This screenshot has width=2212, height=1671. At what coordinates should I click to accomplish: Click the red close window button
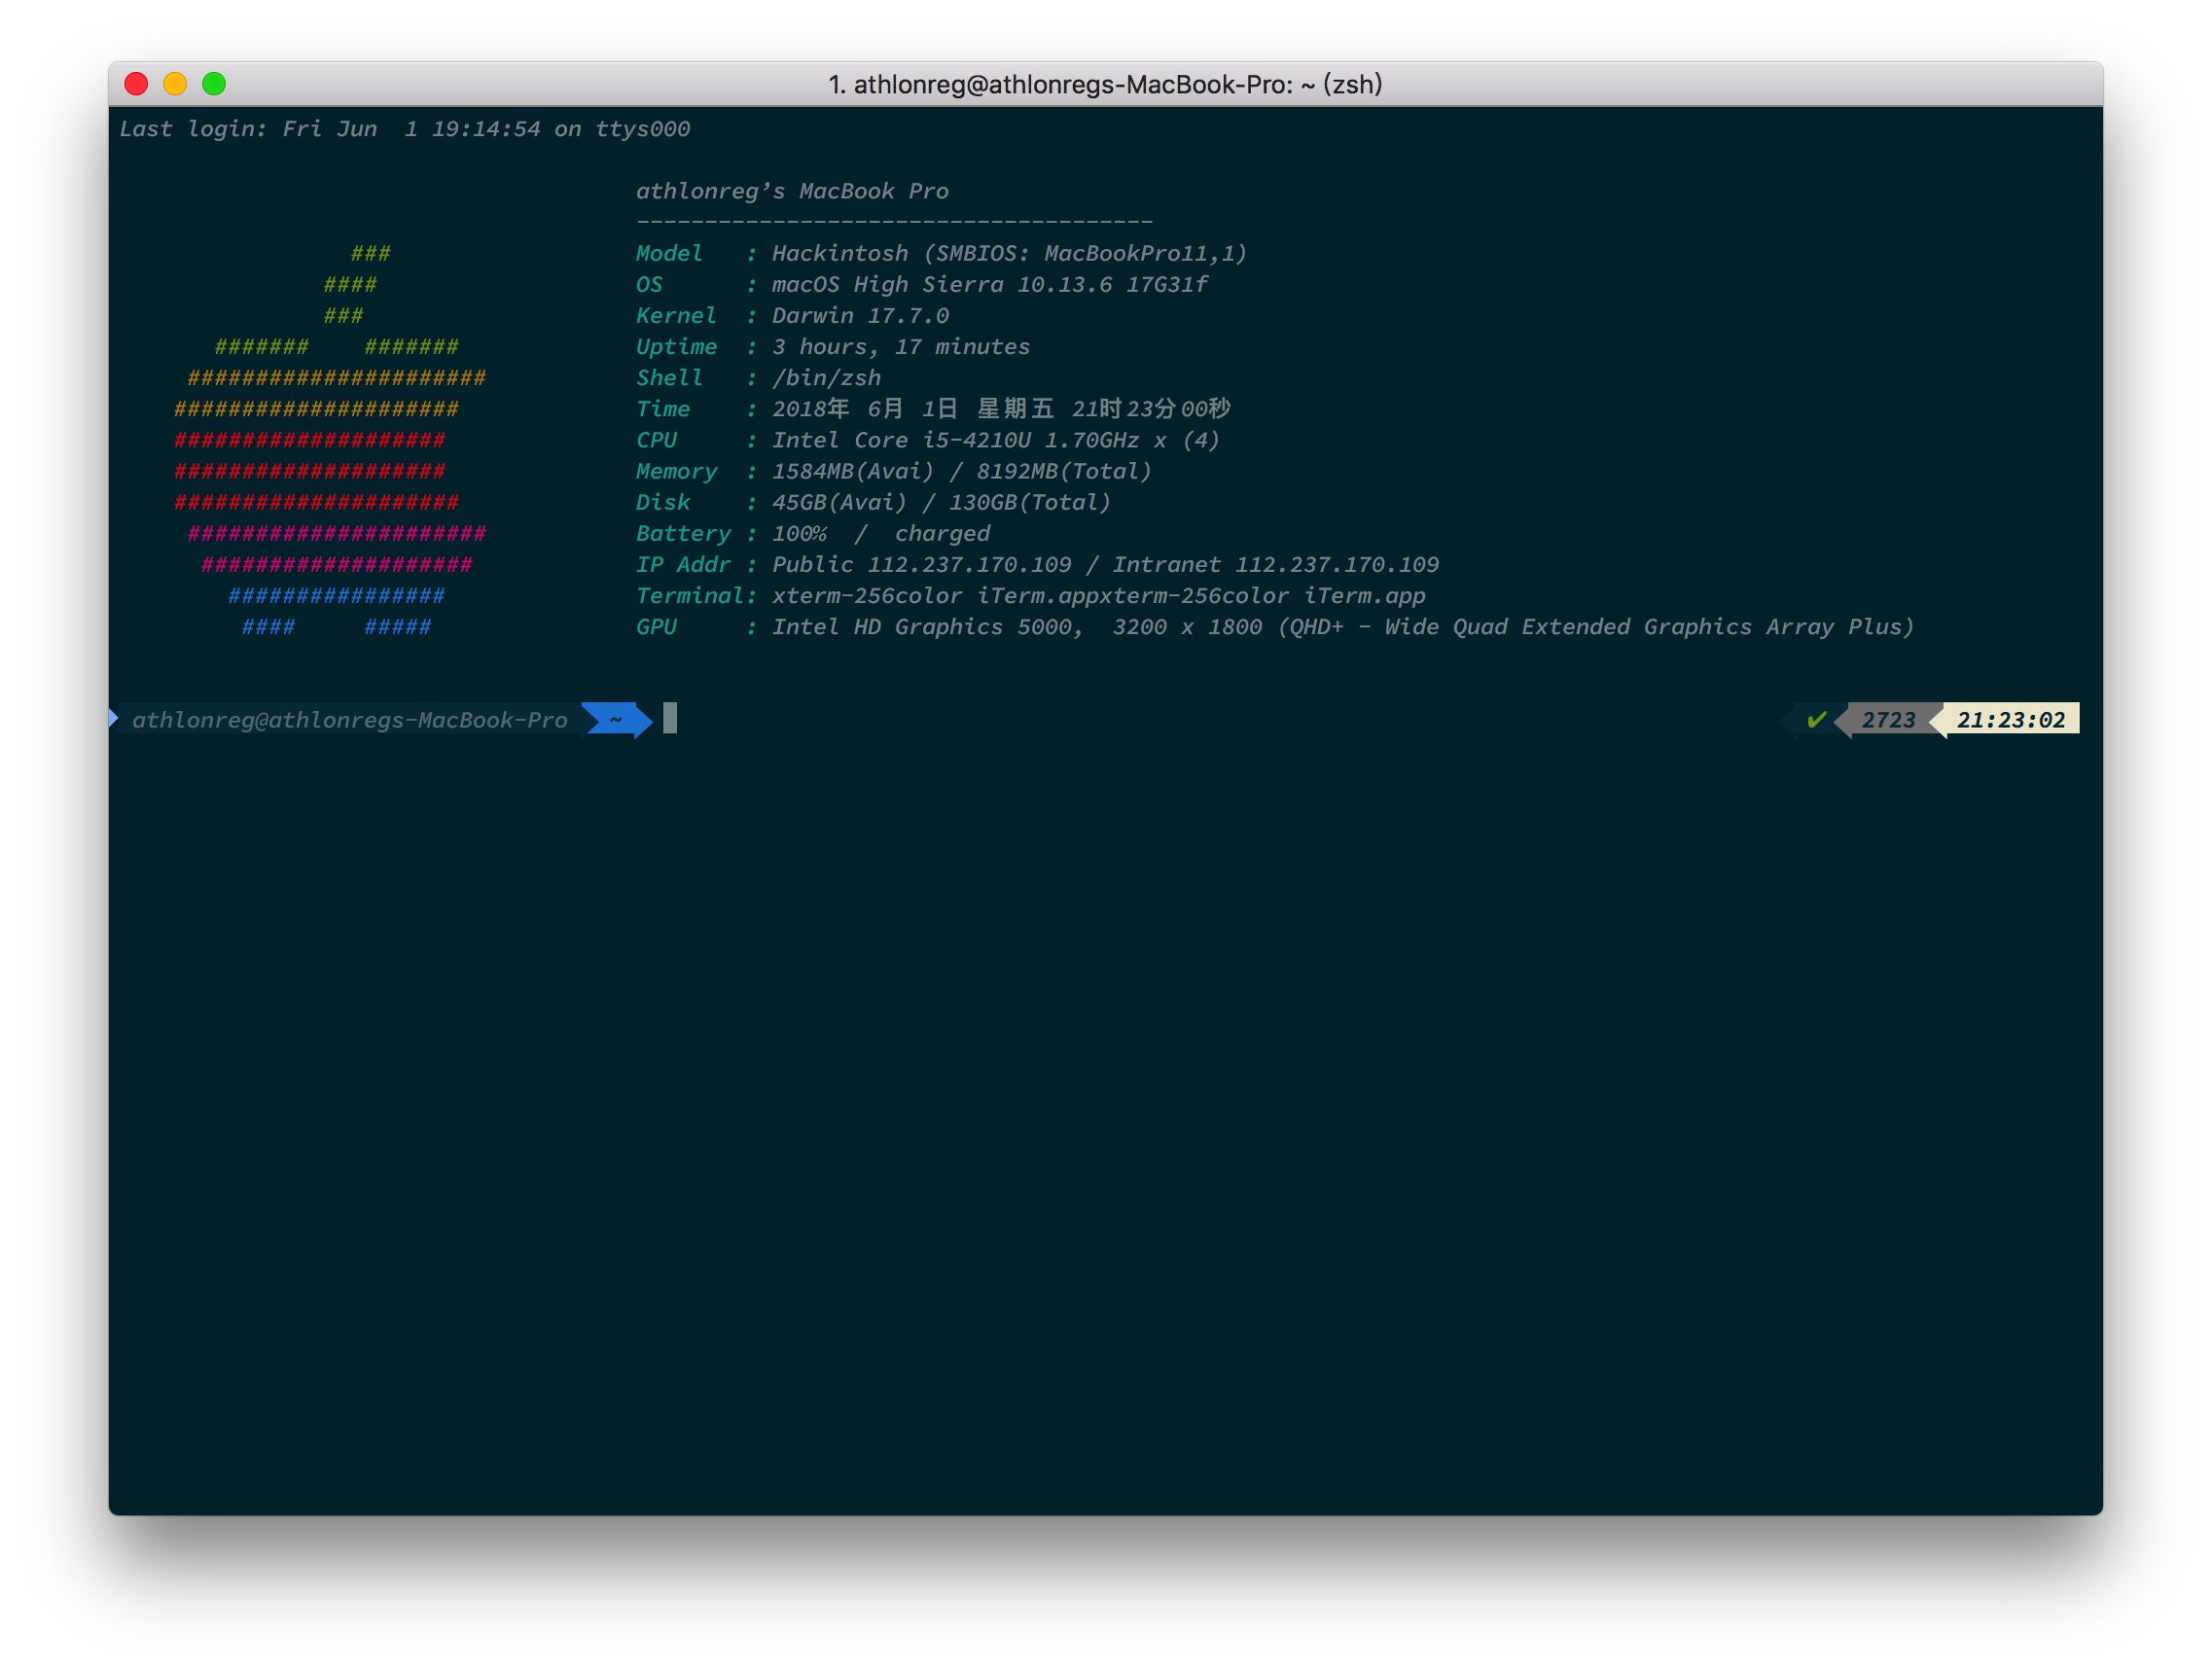(x=136, y=84)
